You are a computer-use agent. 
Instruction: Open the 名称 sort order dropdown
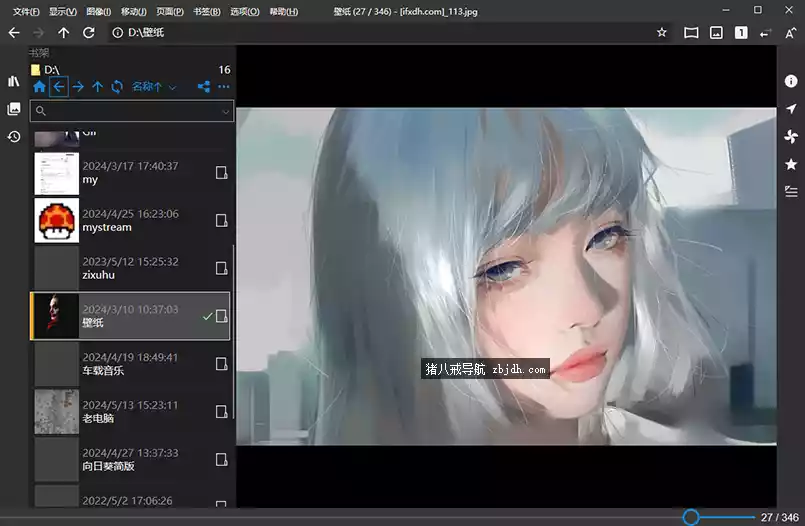[154, 87]
